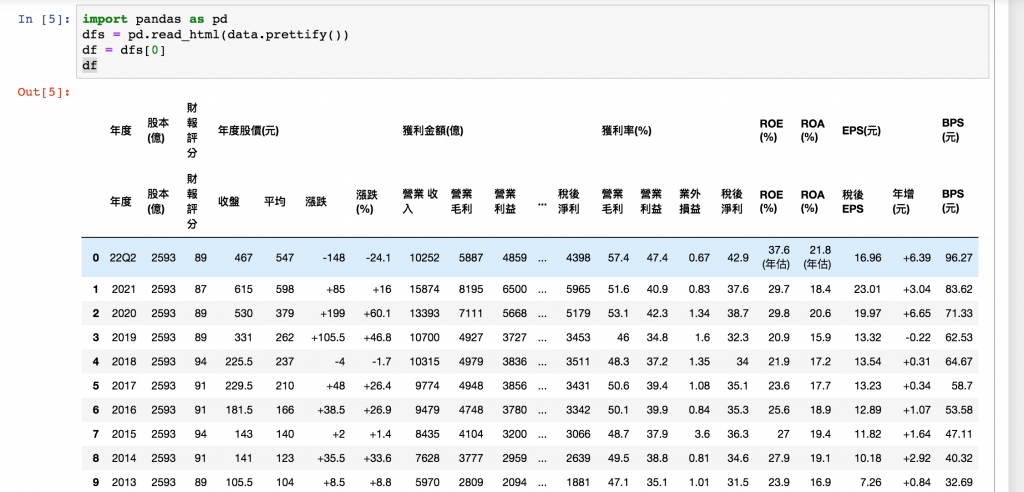Click BPS value 96.27

tap(959, 258)
